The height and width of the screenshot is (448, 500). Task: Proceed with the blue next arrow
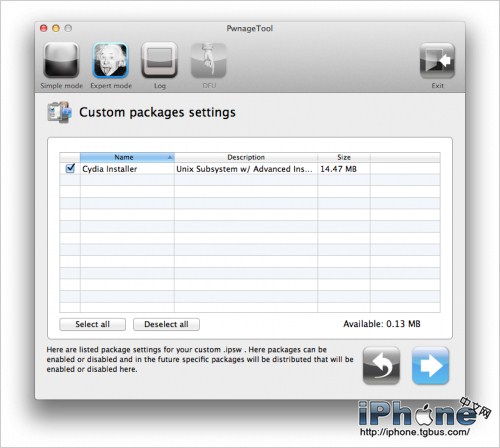[430, 366]
